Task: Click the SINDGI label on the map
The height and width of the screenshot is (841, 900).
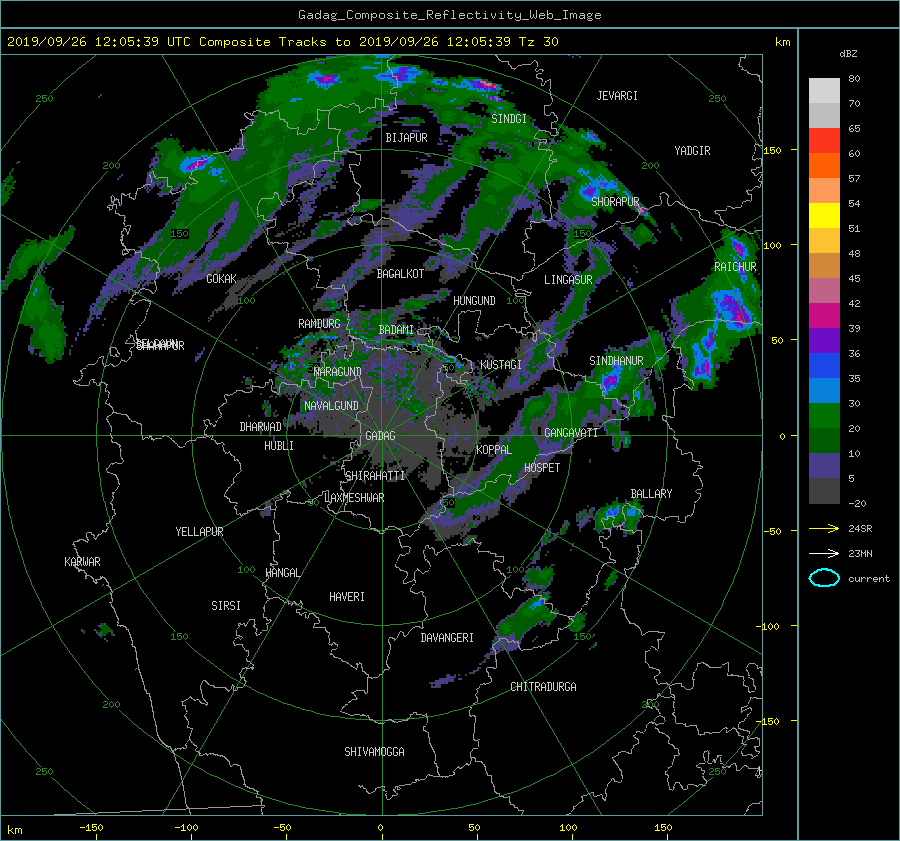Action: (x=509, y=119)
